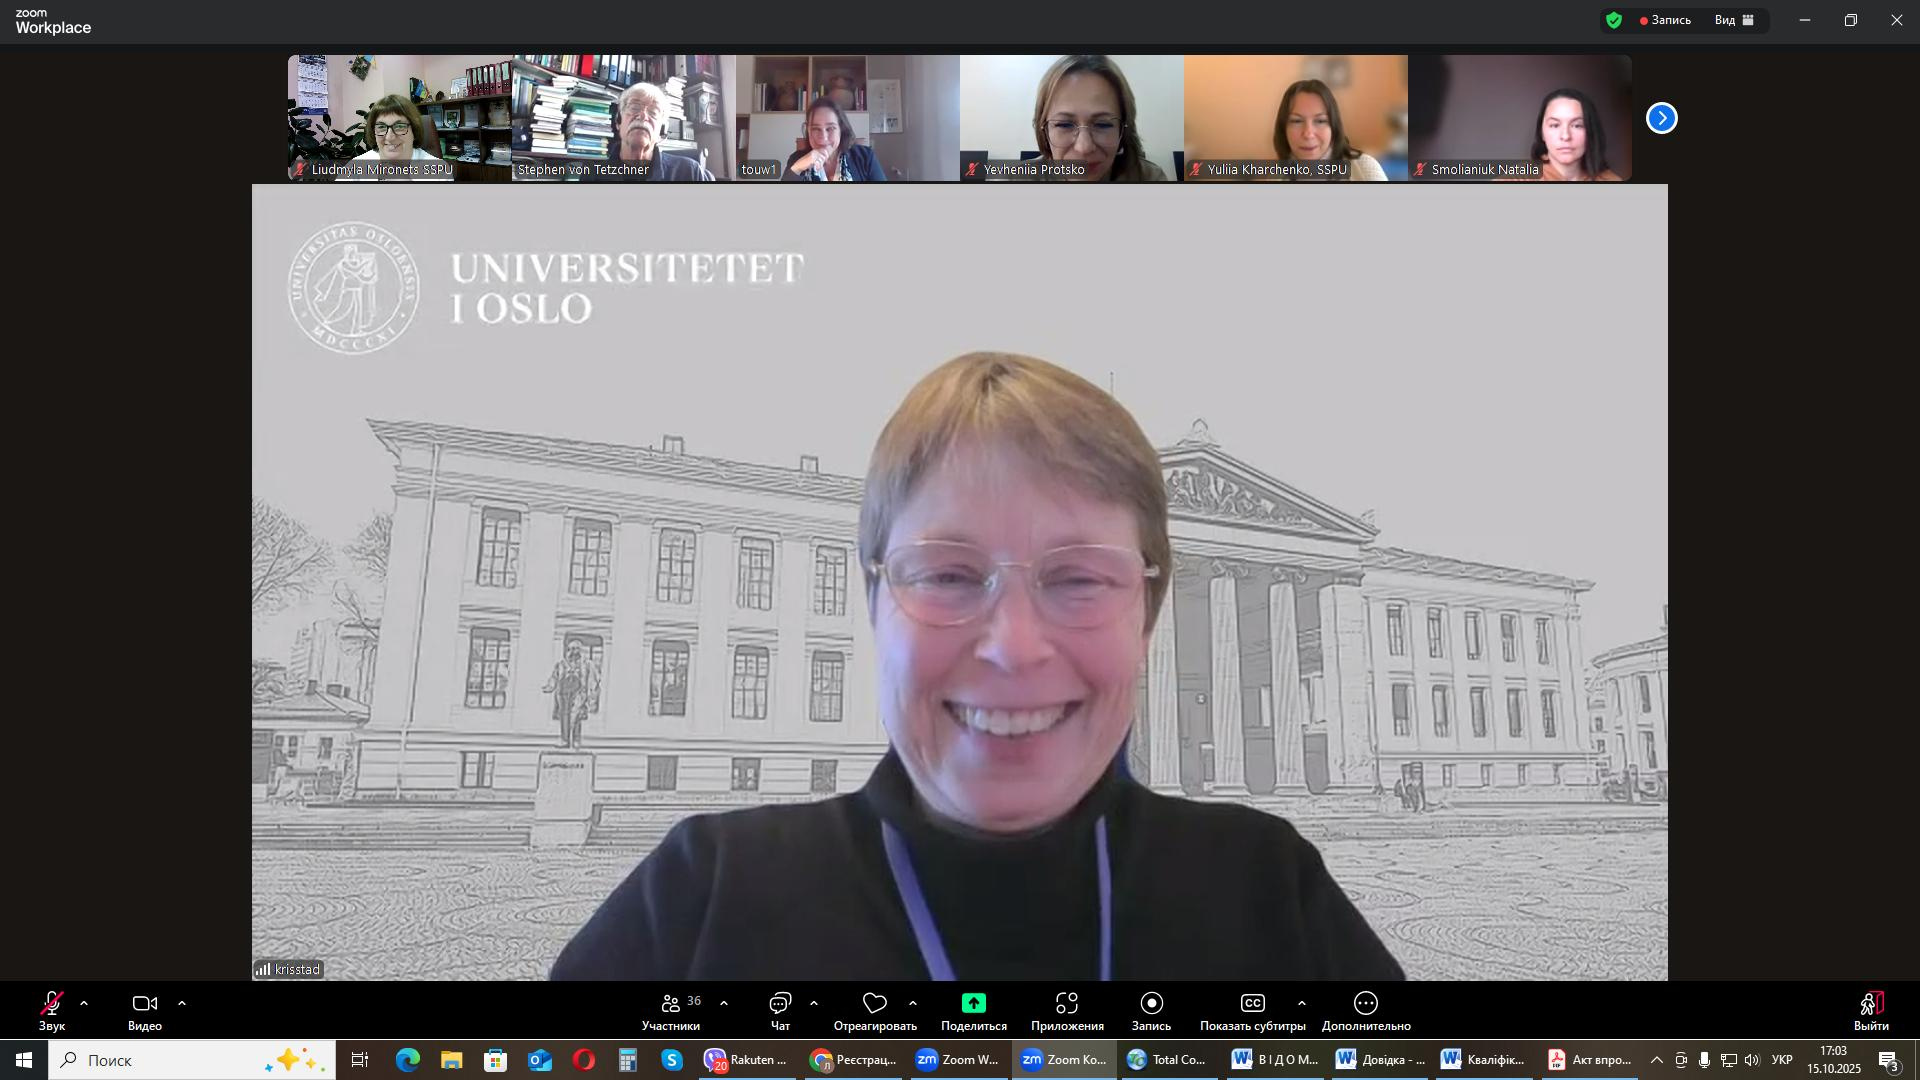Toggle recording with the Запись toolbar button
Viewport: 1920px width, 1080px height.
pos(1151,1005)
